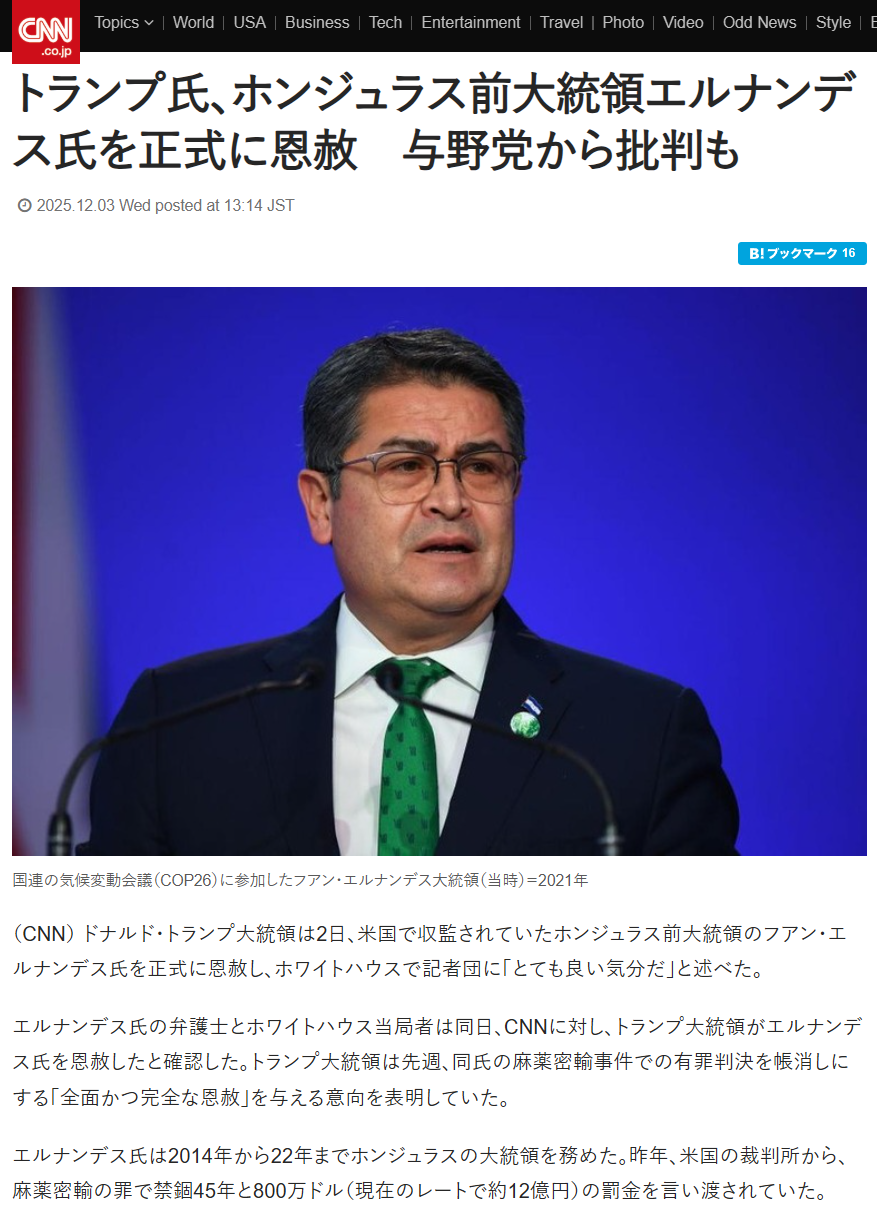Open the Tech section
The width and height of the screenshot is (877, 1226).
[x=385, y=22]
